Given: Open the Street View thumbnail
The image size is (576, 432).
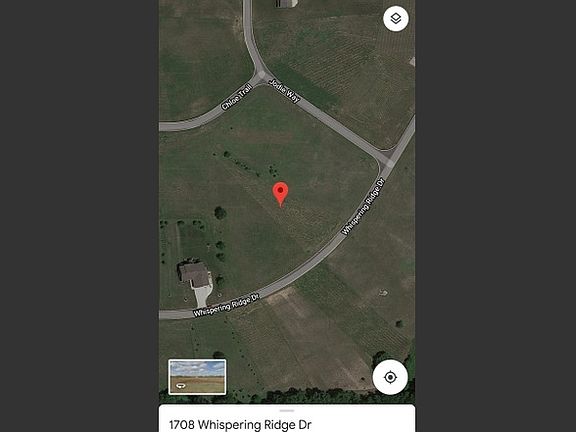Looking at the screenshot, I should pyautogui.click(x=197, y=377).
